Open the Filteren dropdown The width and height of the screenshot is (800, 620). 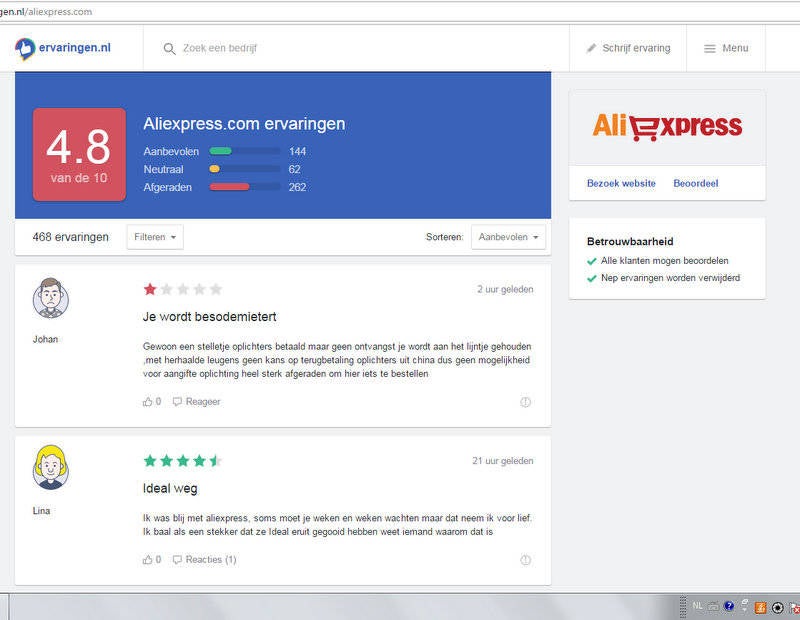click(x=155, y=237)
